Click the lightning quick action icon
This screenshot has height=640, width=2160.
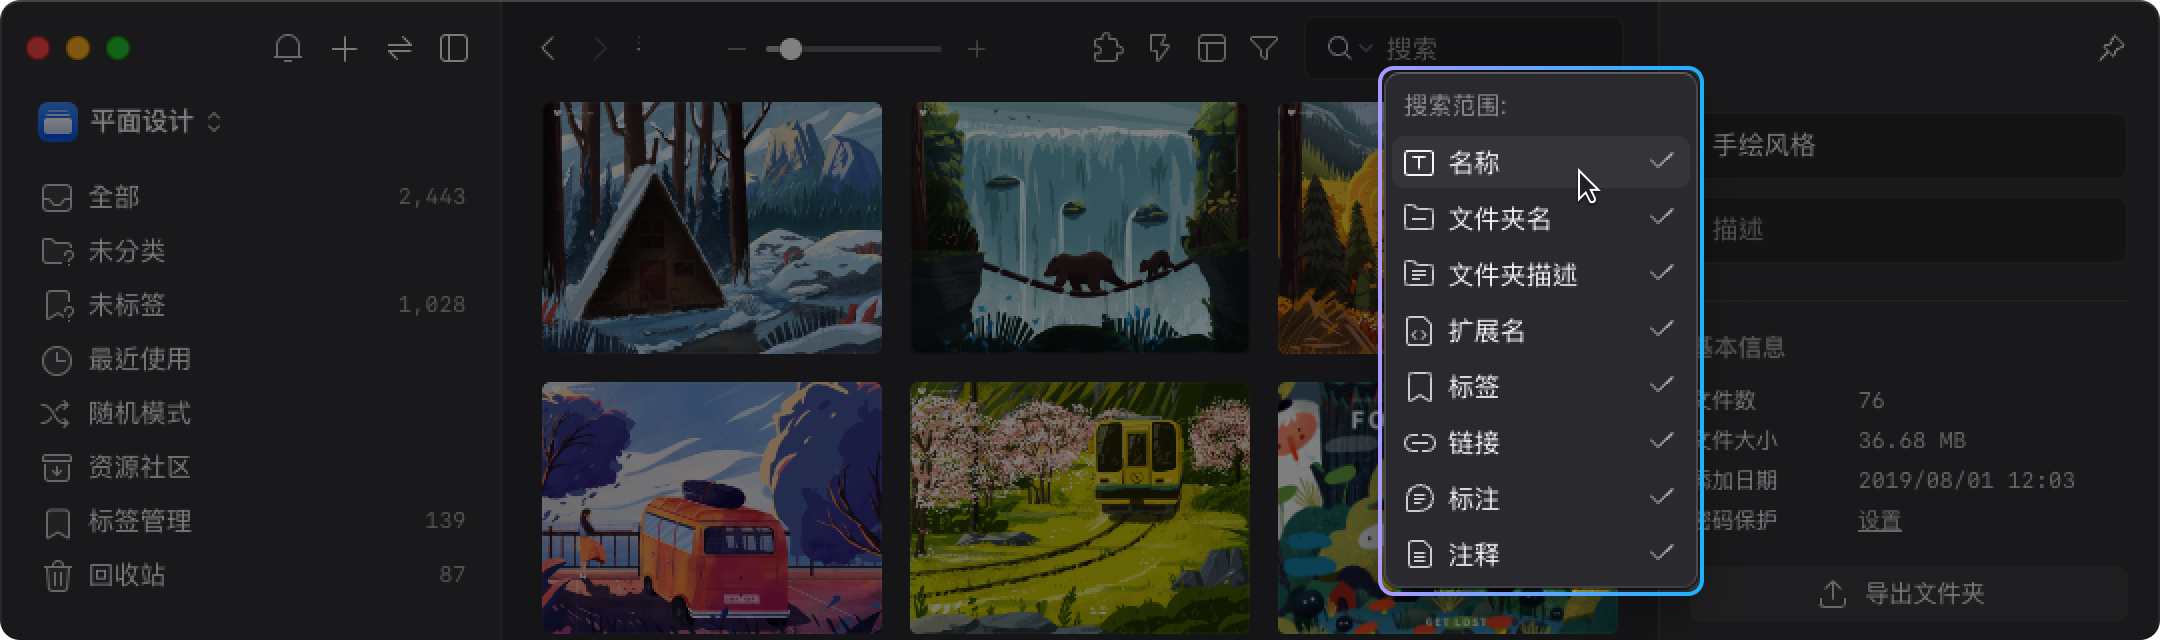1160,48
